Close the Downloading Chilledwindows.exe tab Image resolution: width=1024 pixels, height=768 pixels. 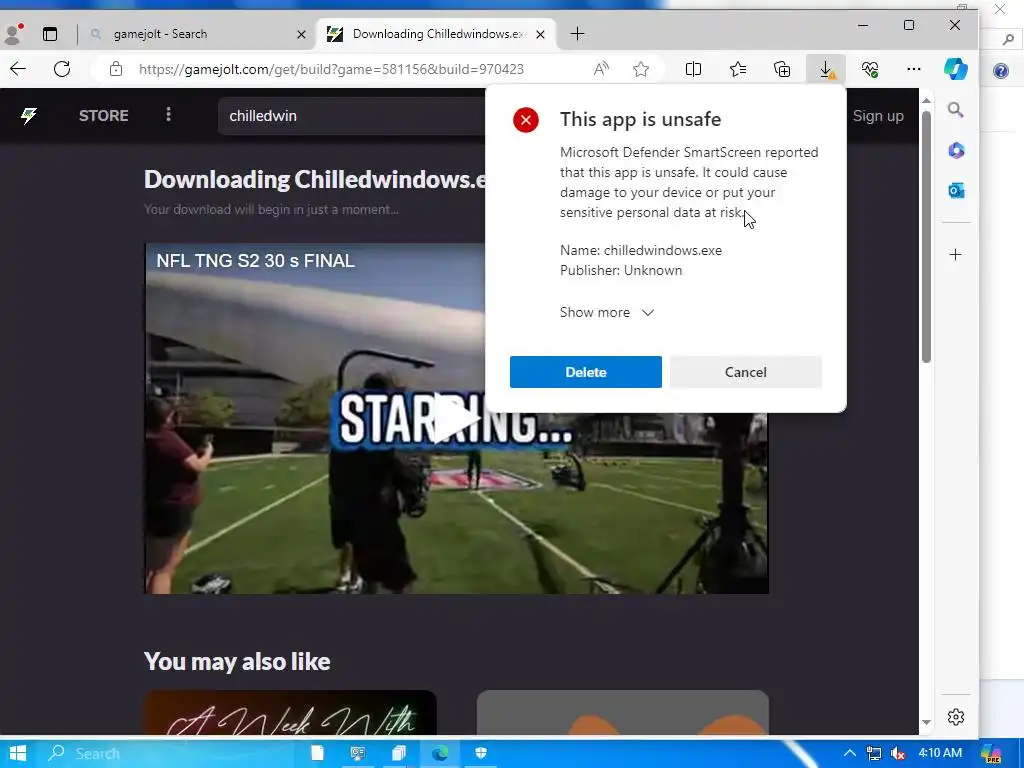pos(540,35)
